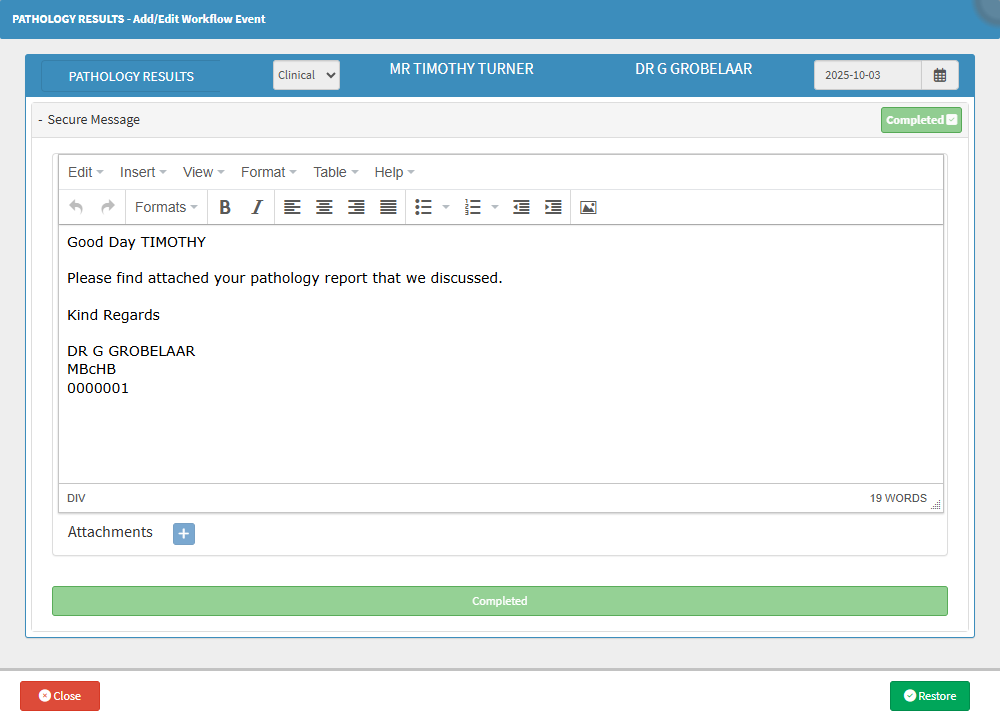This screenshot has height=721, width=1000.
Task: Click the MBcHB line in the signature
Action: 91,369
